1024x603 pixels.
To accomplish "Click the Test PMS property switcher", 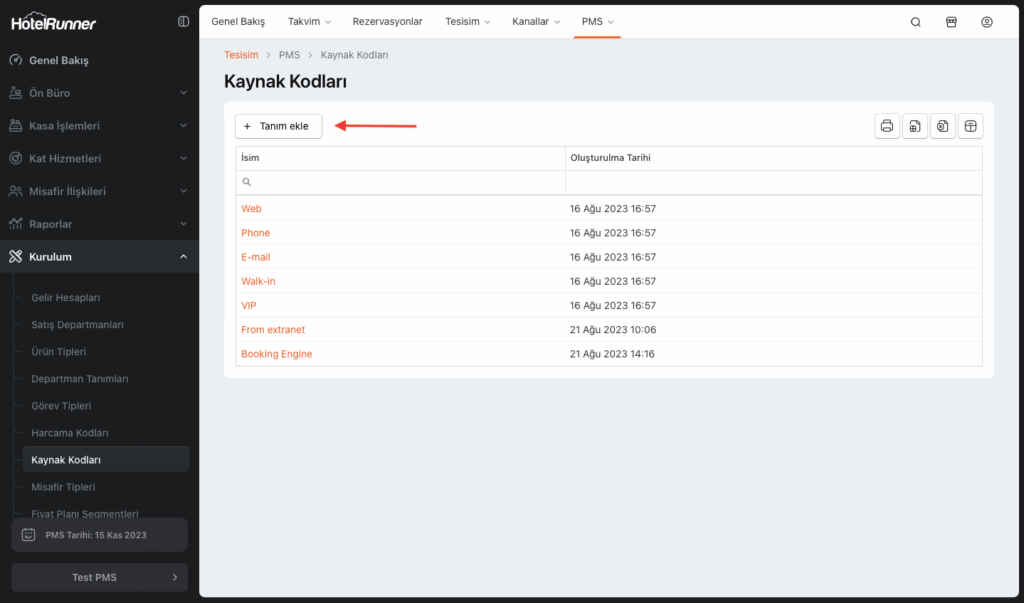I will click(98, 577).
